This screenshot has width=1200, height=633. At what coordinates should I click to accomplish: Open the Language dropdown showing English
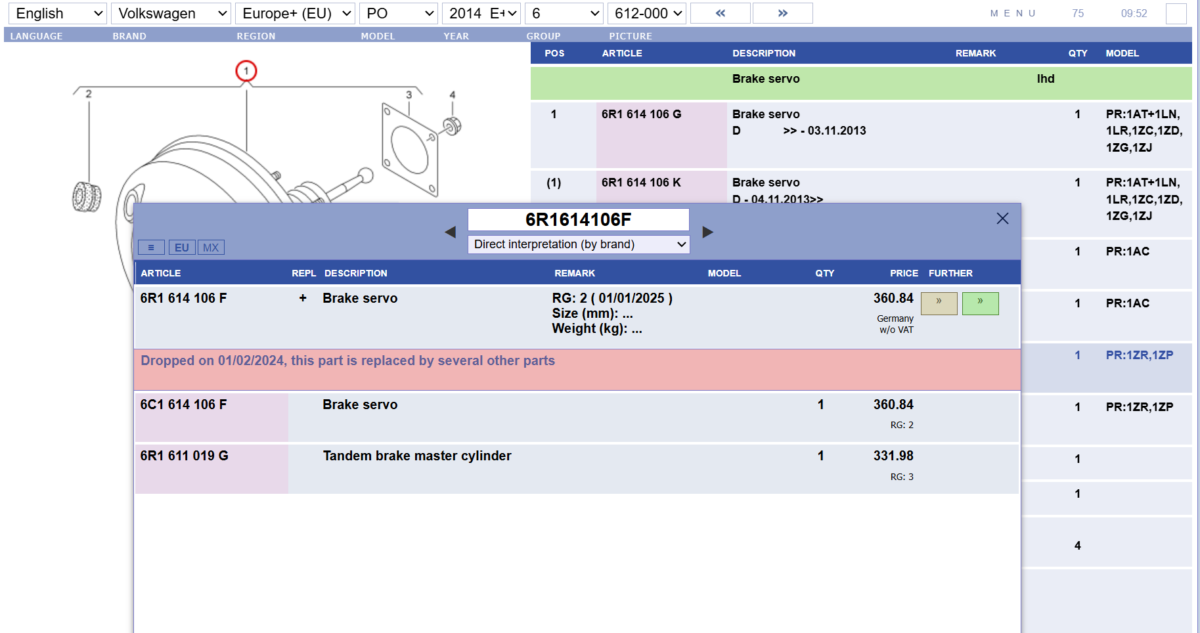click(55, 13)
